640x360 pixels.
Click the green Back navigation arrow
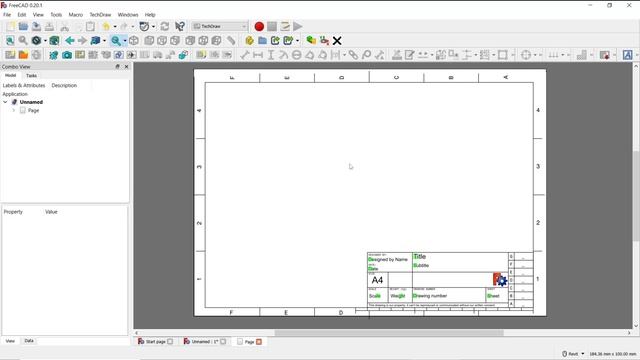70,40
